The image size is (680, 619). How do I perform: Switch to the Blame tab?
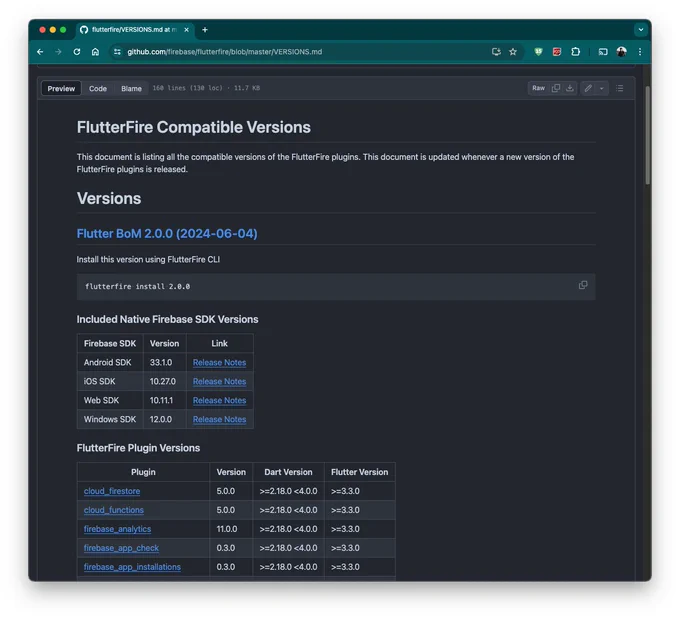pos(131,88)
